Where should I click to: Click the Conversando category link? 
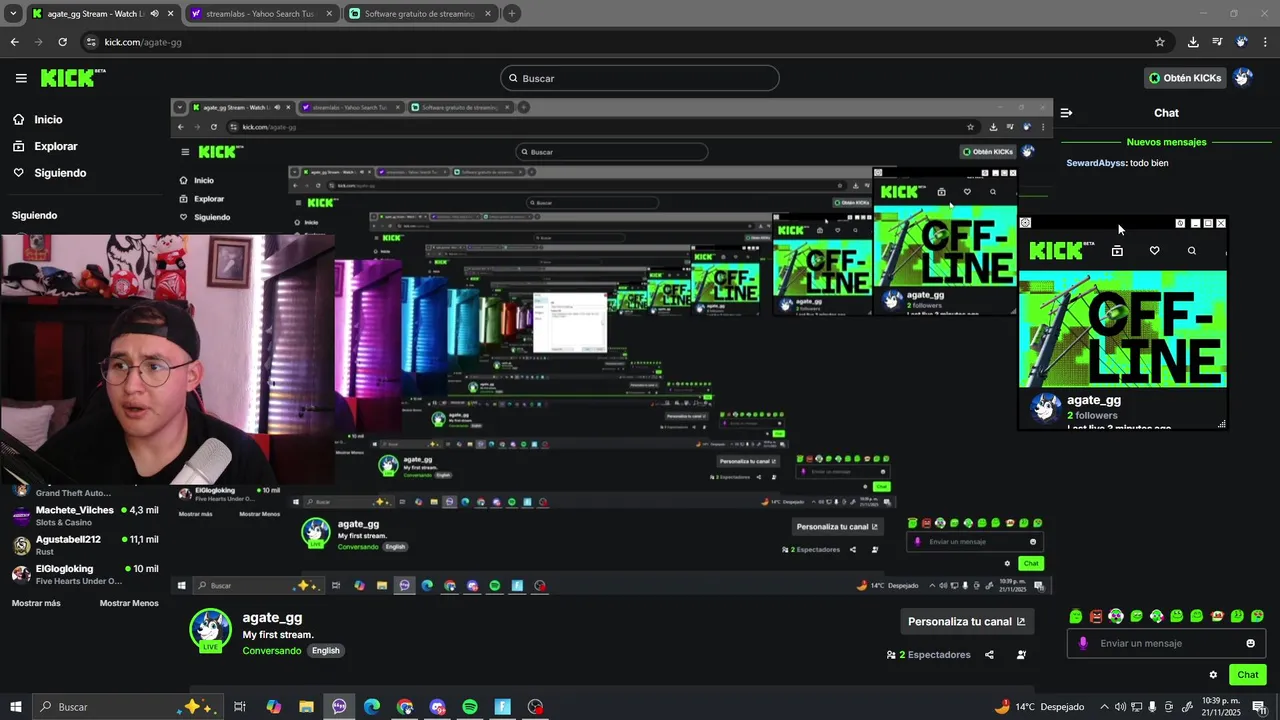pos(272,651)
